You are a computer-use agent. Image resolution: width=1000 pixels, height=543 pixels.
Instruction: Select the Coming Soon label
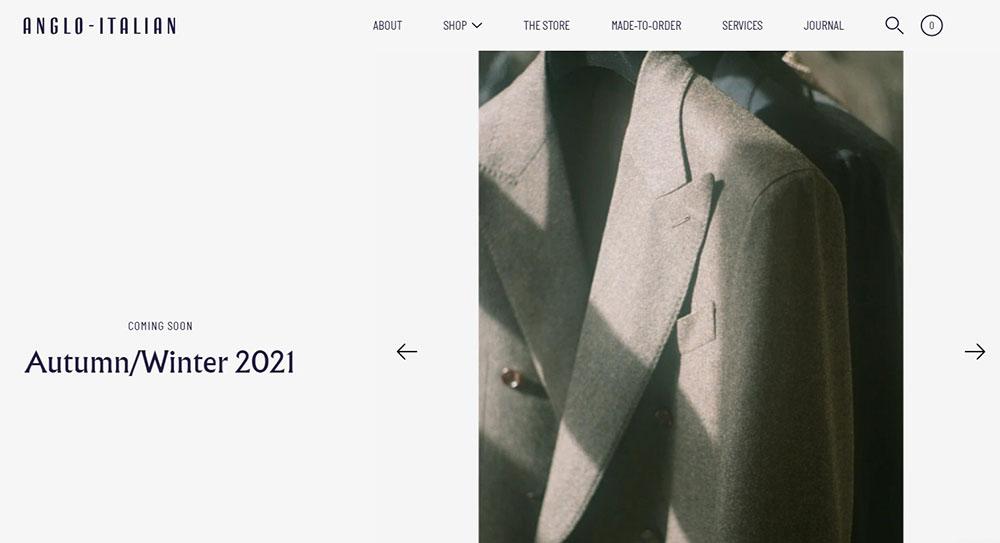(160, 326)
